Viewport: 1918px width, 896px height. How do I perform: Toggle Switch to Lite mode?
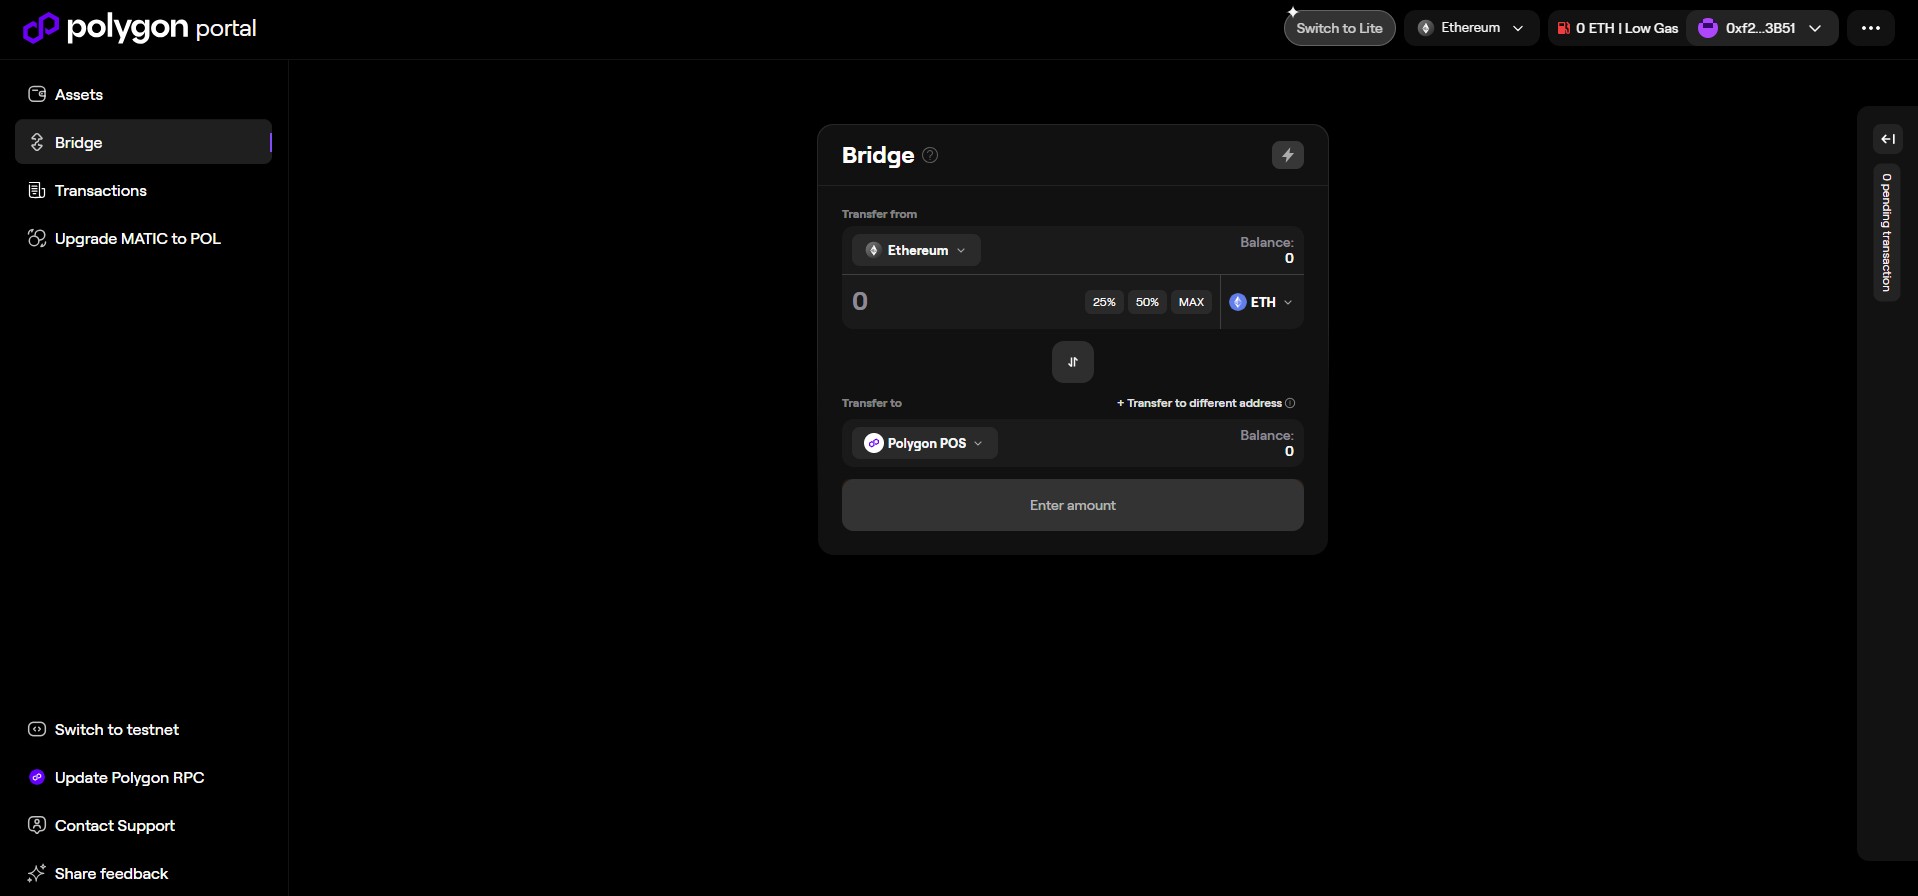pos(1338,28)
